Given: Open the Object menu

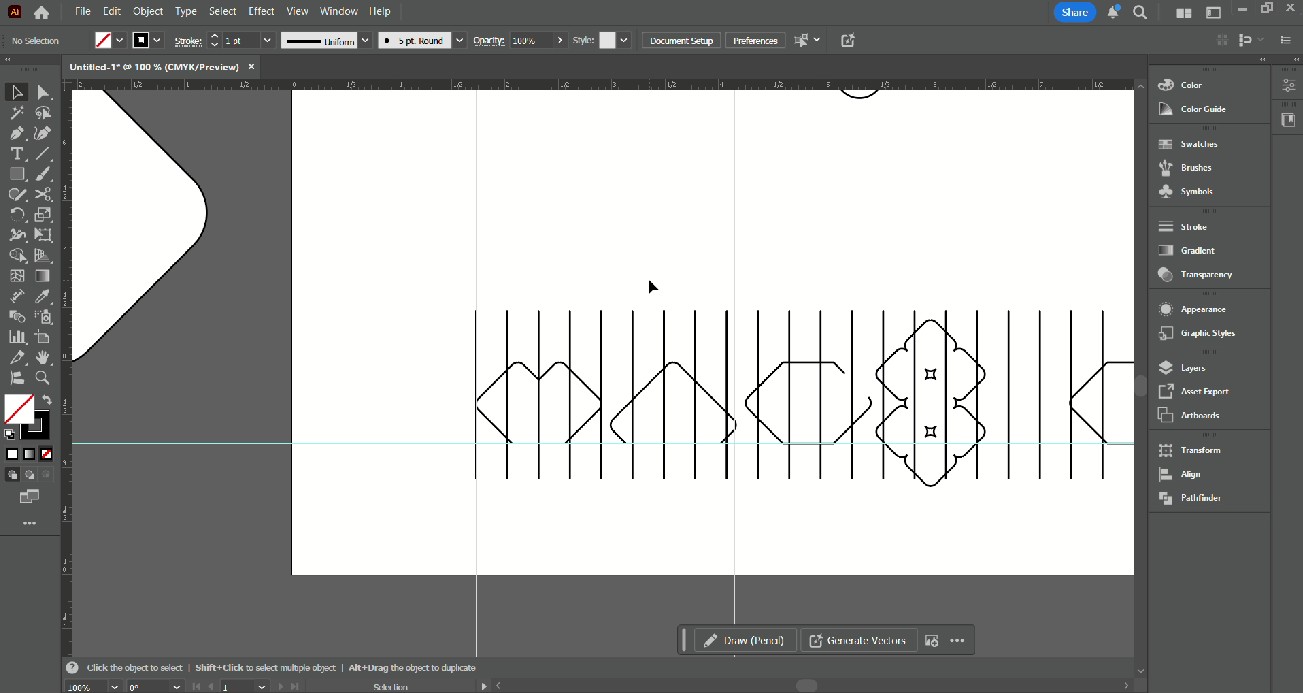Looking at the screenshot, I should (x=148, y=11).
